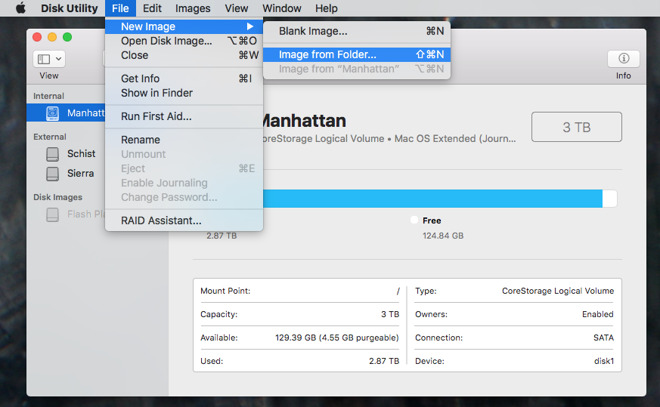Click the External sidebar heading
The height and width of the screenshot is (407, 660).
[50, 137]
